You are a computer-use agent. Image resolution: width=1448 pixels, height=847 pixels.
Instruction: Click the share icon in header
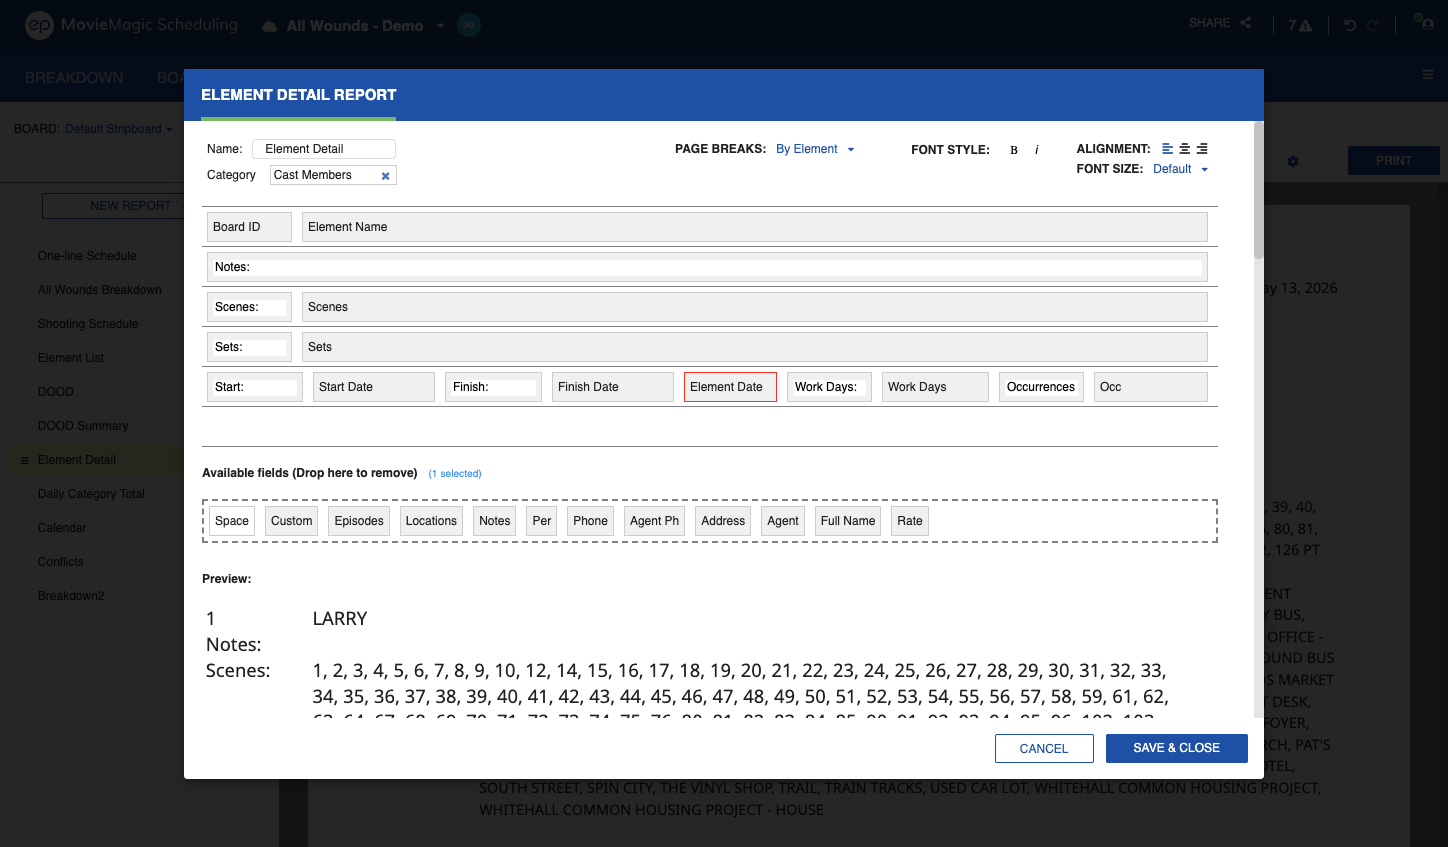[x=1246, y=23]
